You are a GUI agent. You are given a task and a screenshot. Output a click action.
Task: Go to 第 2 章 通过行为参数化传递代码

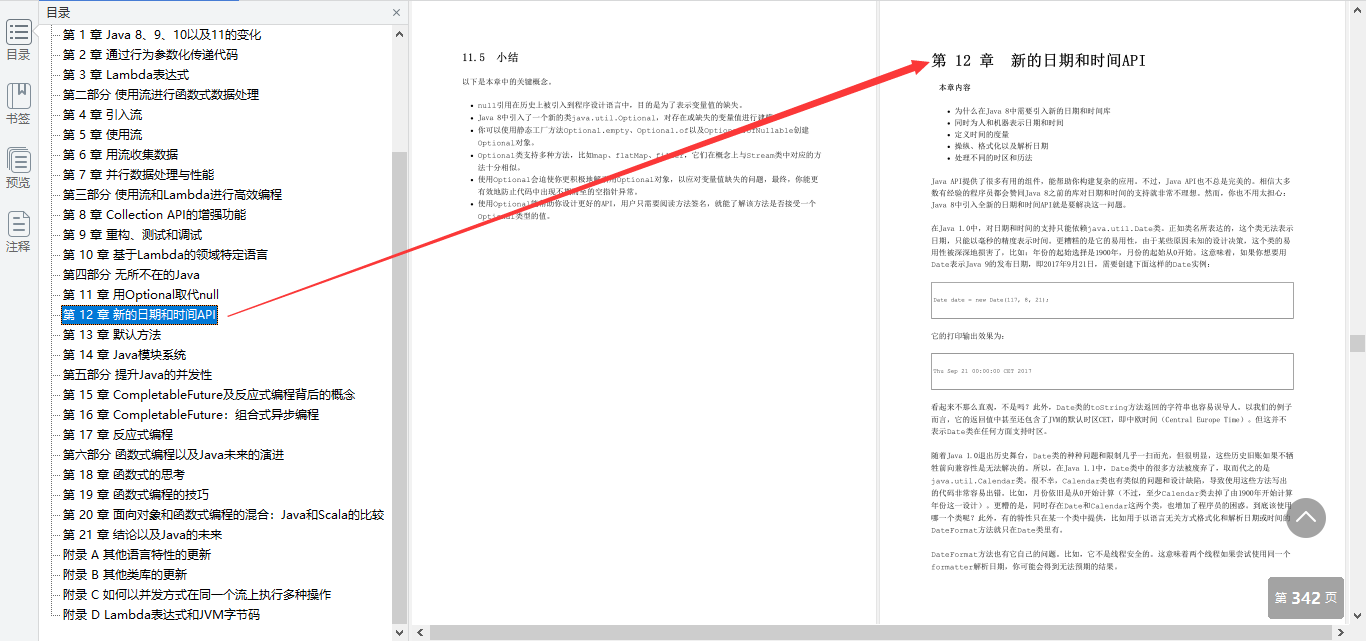point(150,54)
